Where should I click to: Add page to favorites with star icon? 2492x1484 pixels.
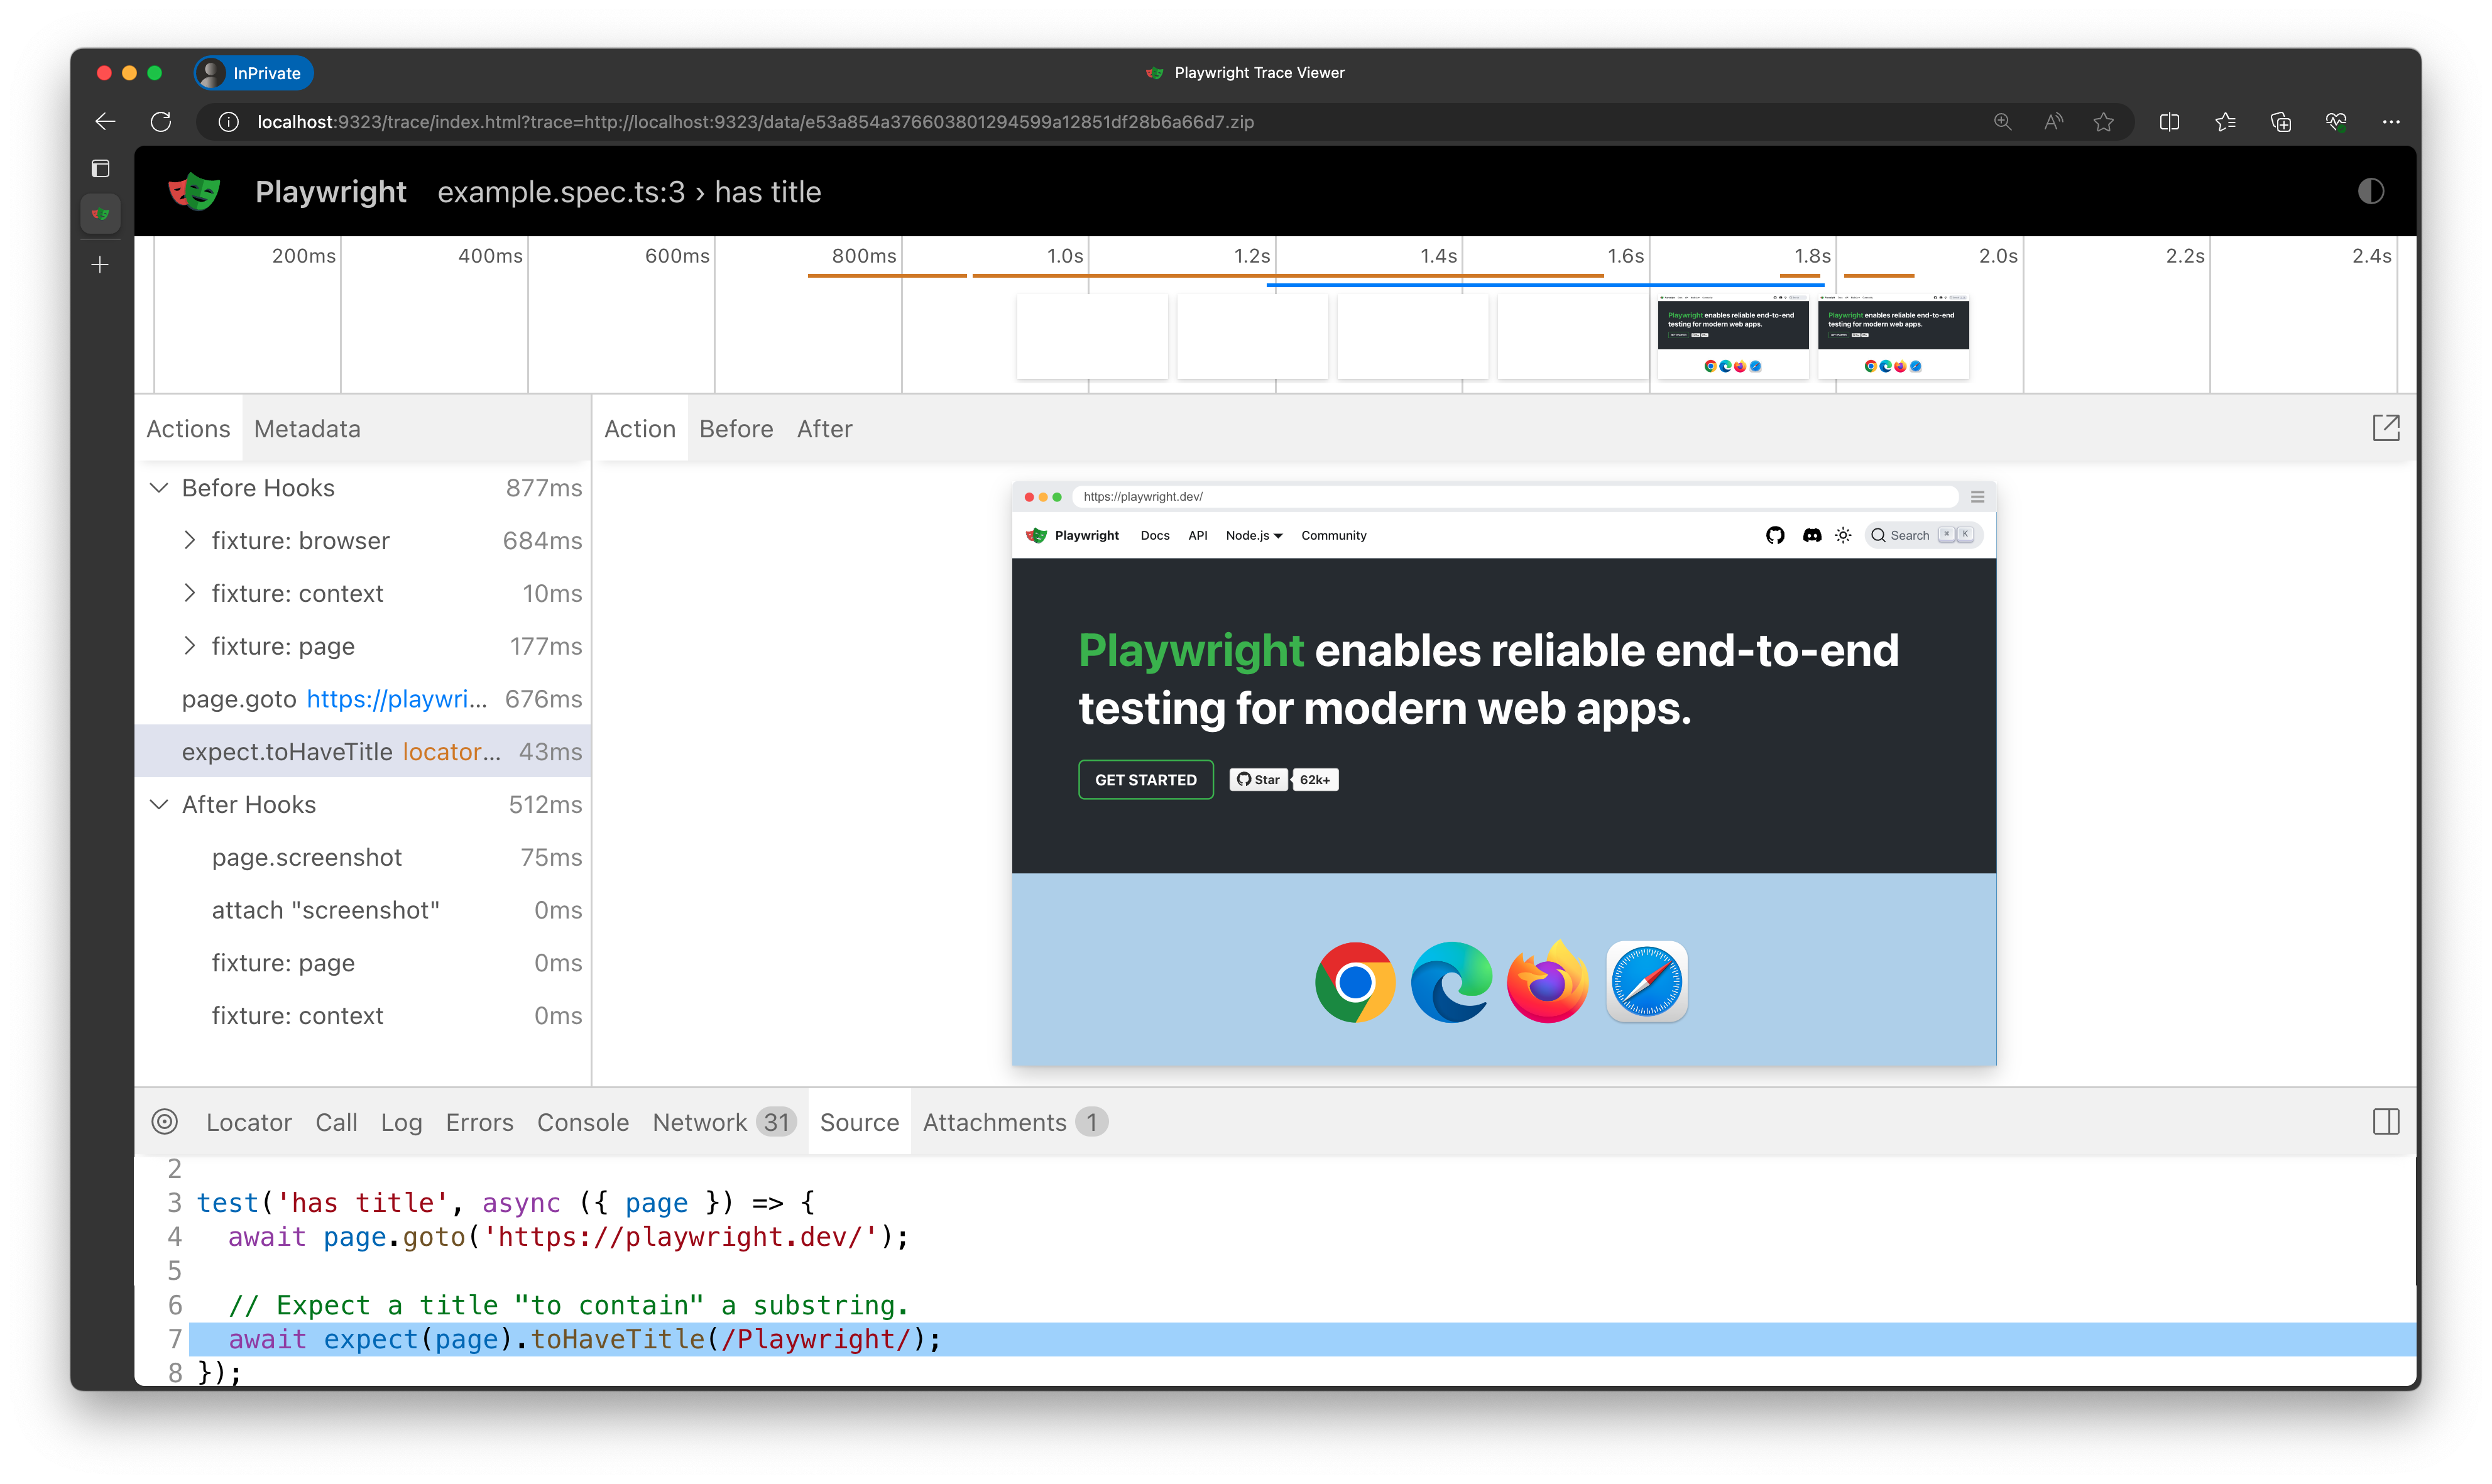2104,122
